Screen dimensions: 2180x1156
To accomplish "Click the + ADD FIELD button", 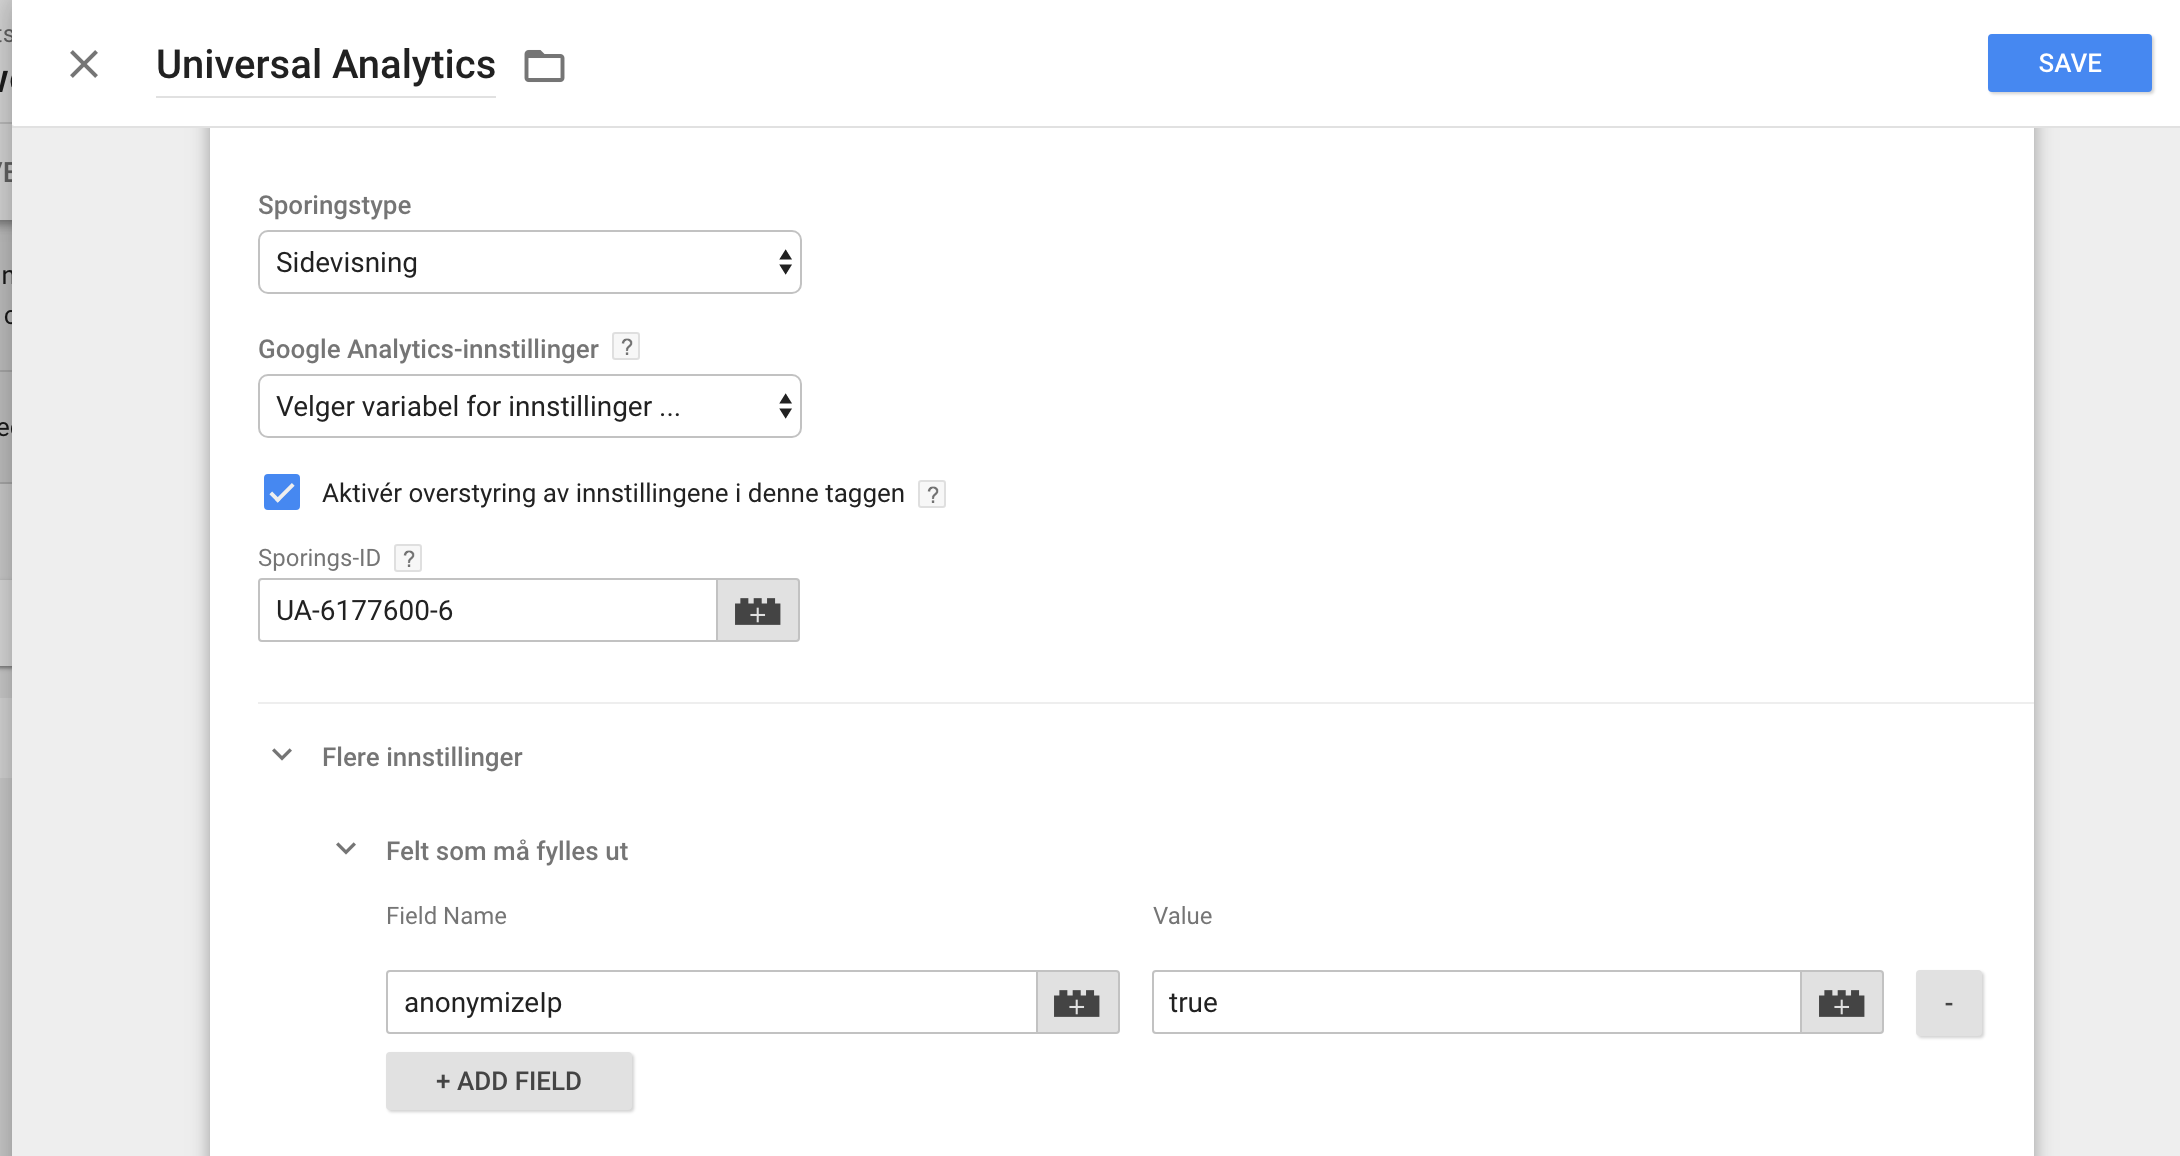I will [x=509, y=1081].
